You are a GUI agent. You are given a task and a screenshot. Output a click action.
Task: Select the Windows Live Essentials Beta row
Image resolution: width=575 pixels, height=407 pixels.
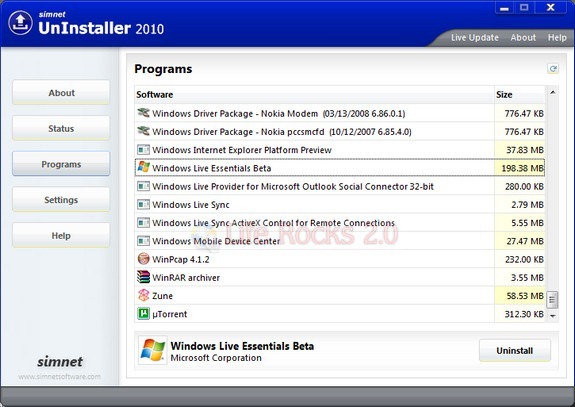pos(340,168)
